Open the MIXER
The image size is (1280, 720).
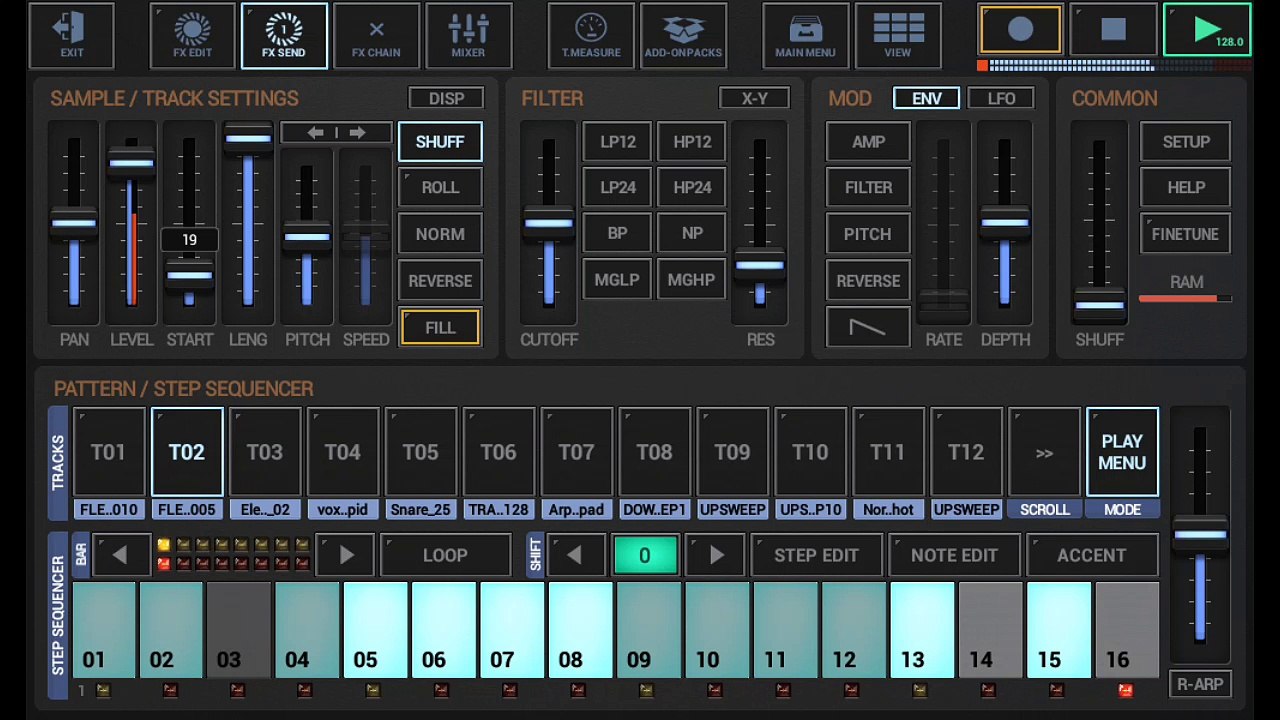(x=468, y=36)
